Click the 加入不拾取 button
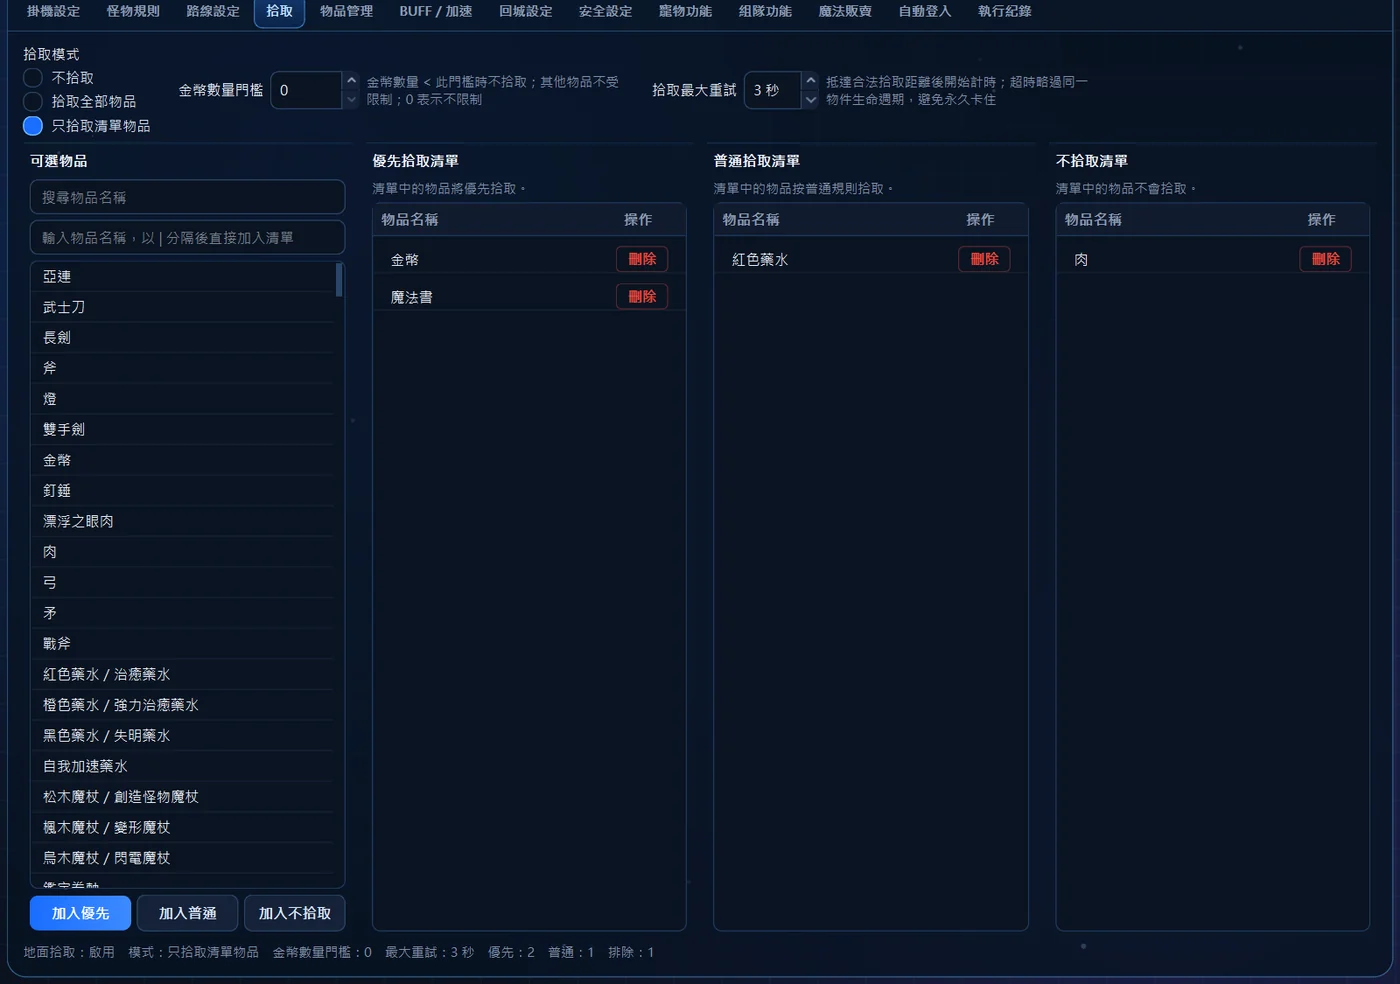Image resolution: width=1400 pixels, height=984 pixels. tap(295, 913)
